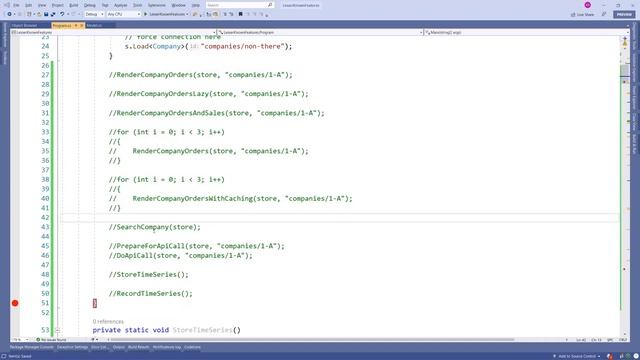Open the Debug menu
The image size is (640, 360).
(89, 5)
